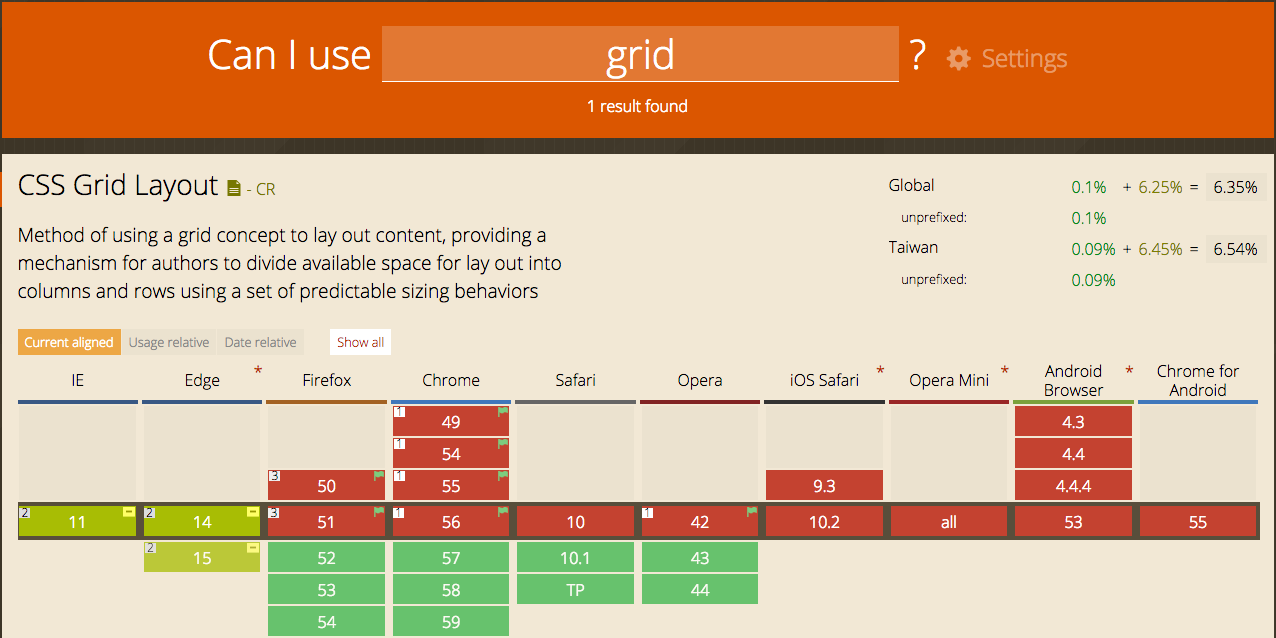Click the Chrome 57 support cell

click(451, 558)
